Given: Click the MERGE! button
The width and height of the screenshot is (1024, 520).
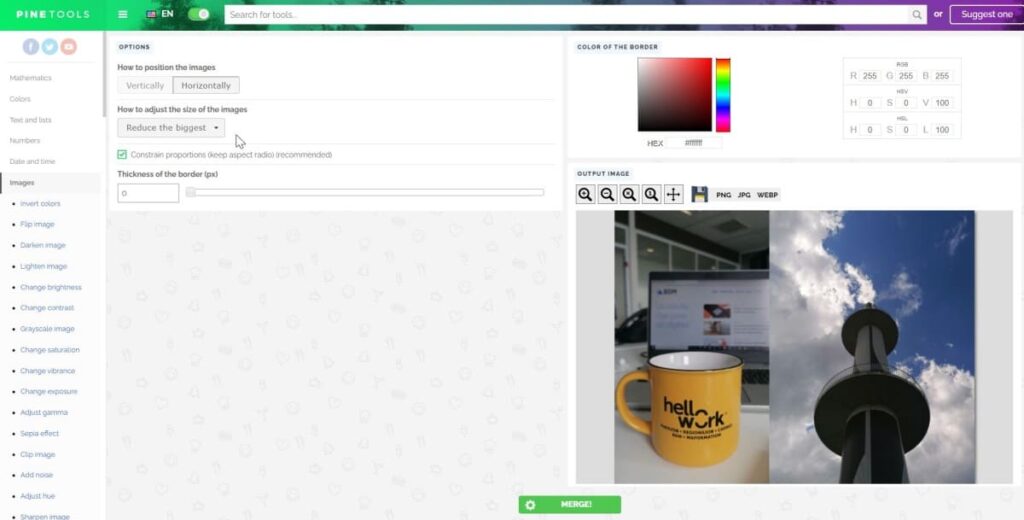Looking at the screenshot, I should point(569,504).
